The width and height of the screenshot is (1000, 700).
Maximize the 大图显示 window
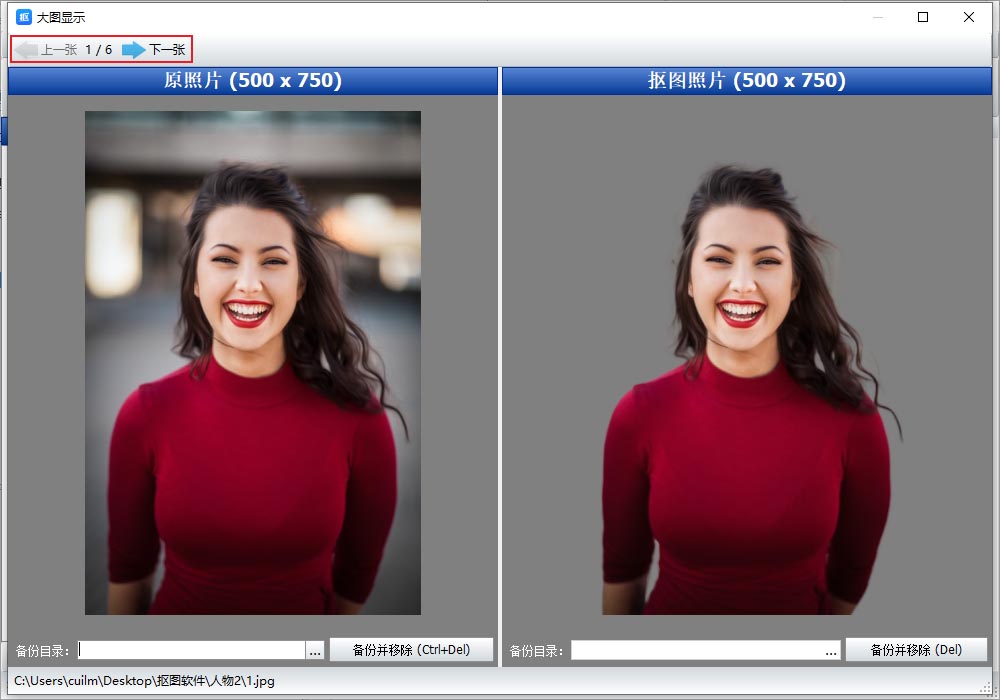coord(923,17)
